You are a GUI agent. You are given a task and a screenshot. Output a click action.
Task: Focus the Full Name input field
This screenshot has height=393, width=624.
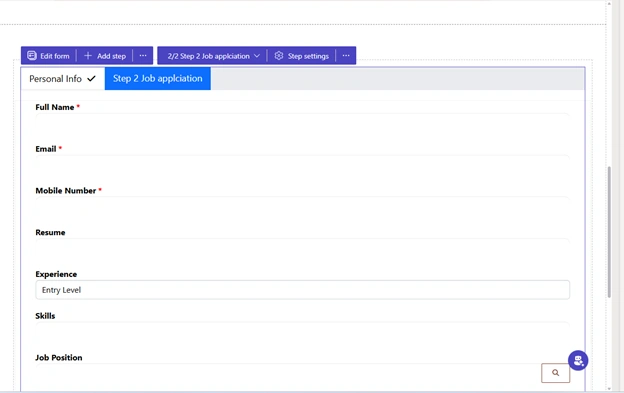(302, 123)
